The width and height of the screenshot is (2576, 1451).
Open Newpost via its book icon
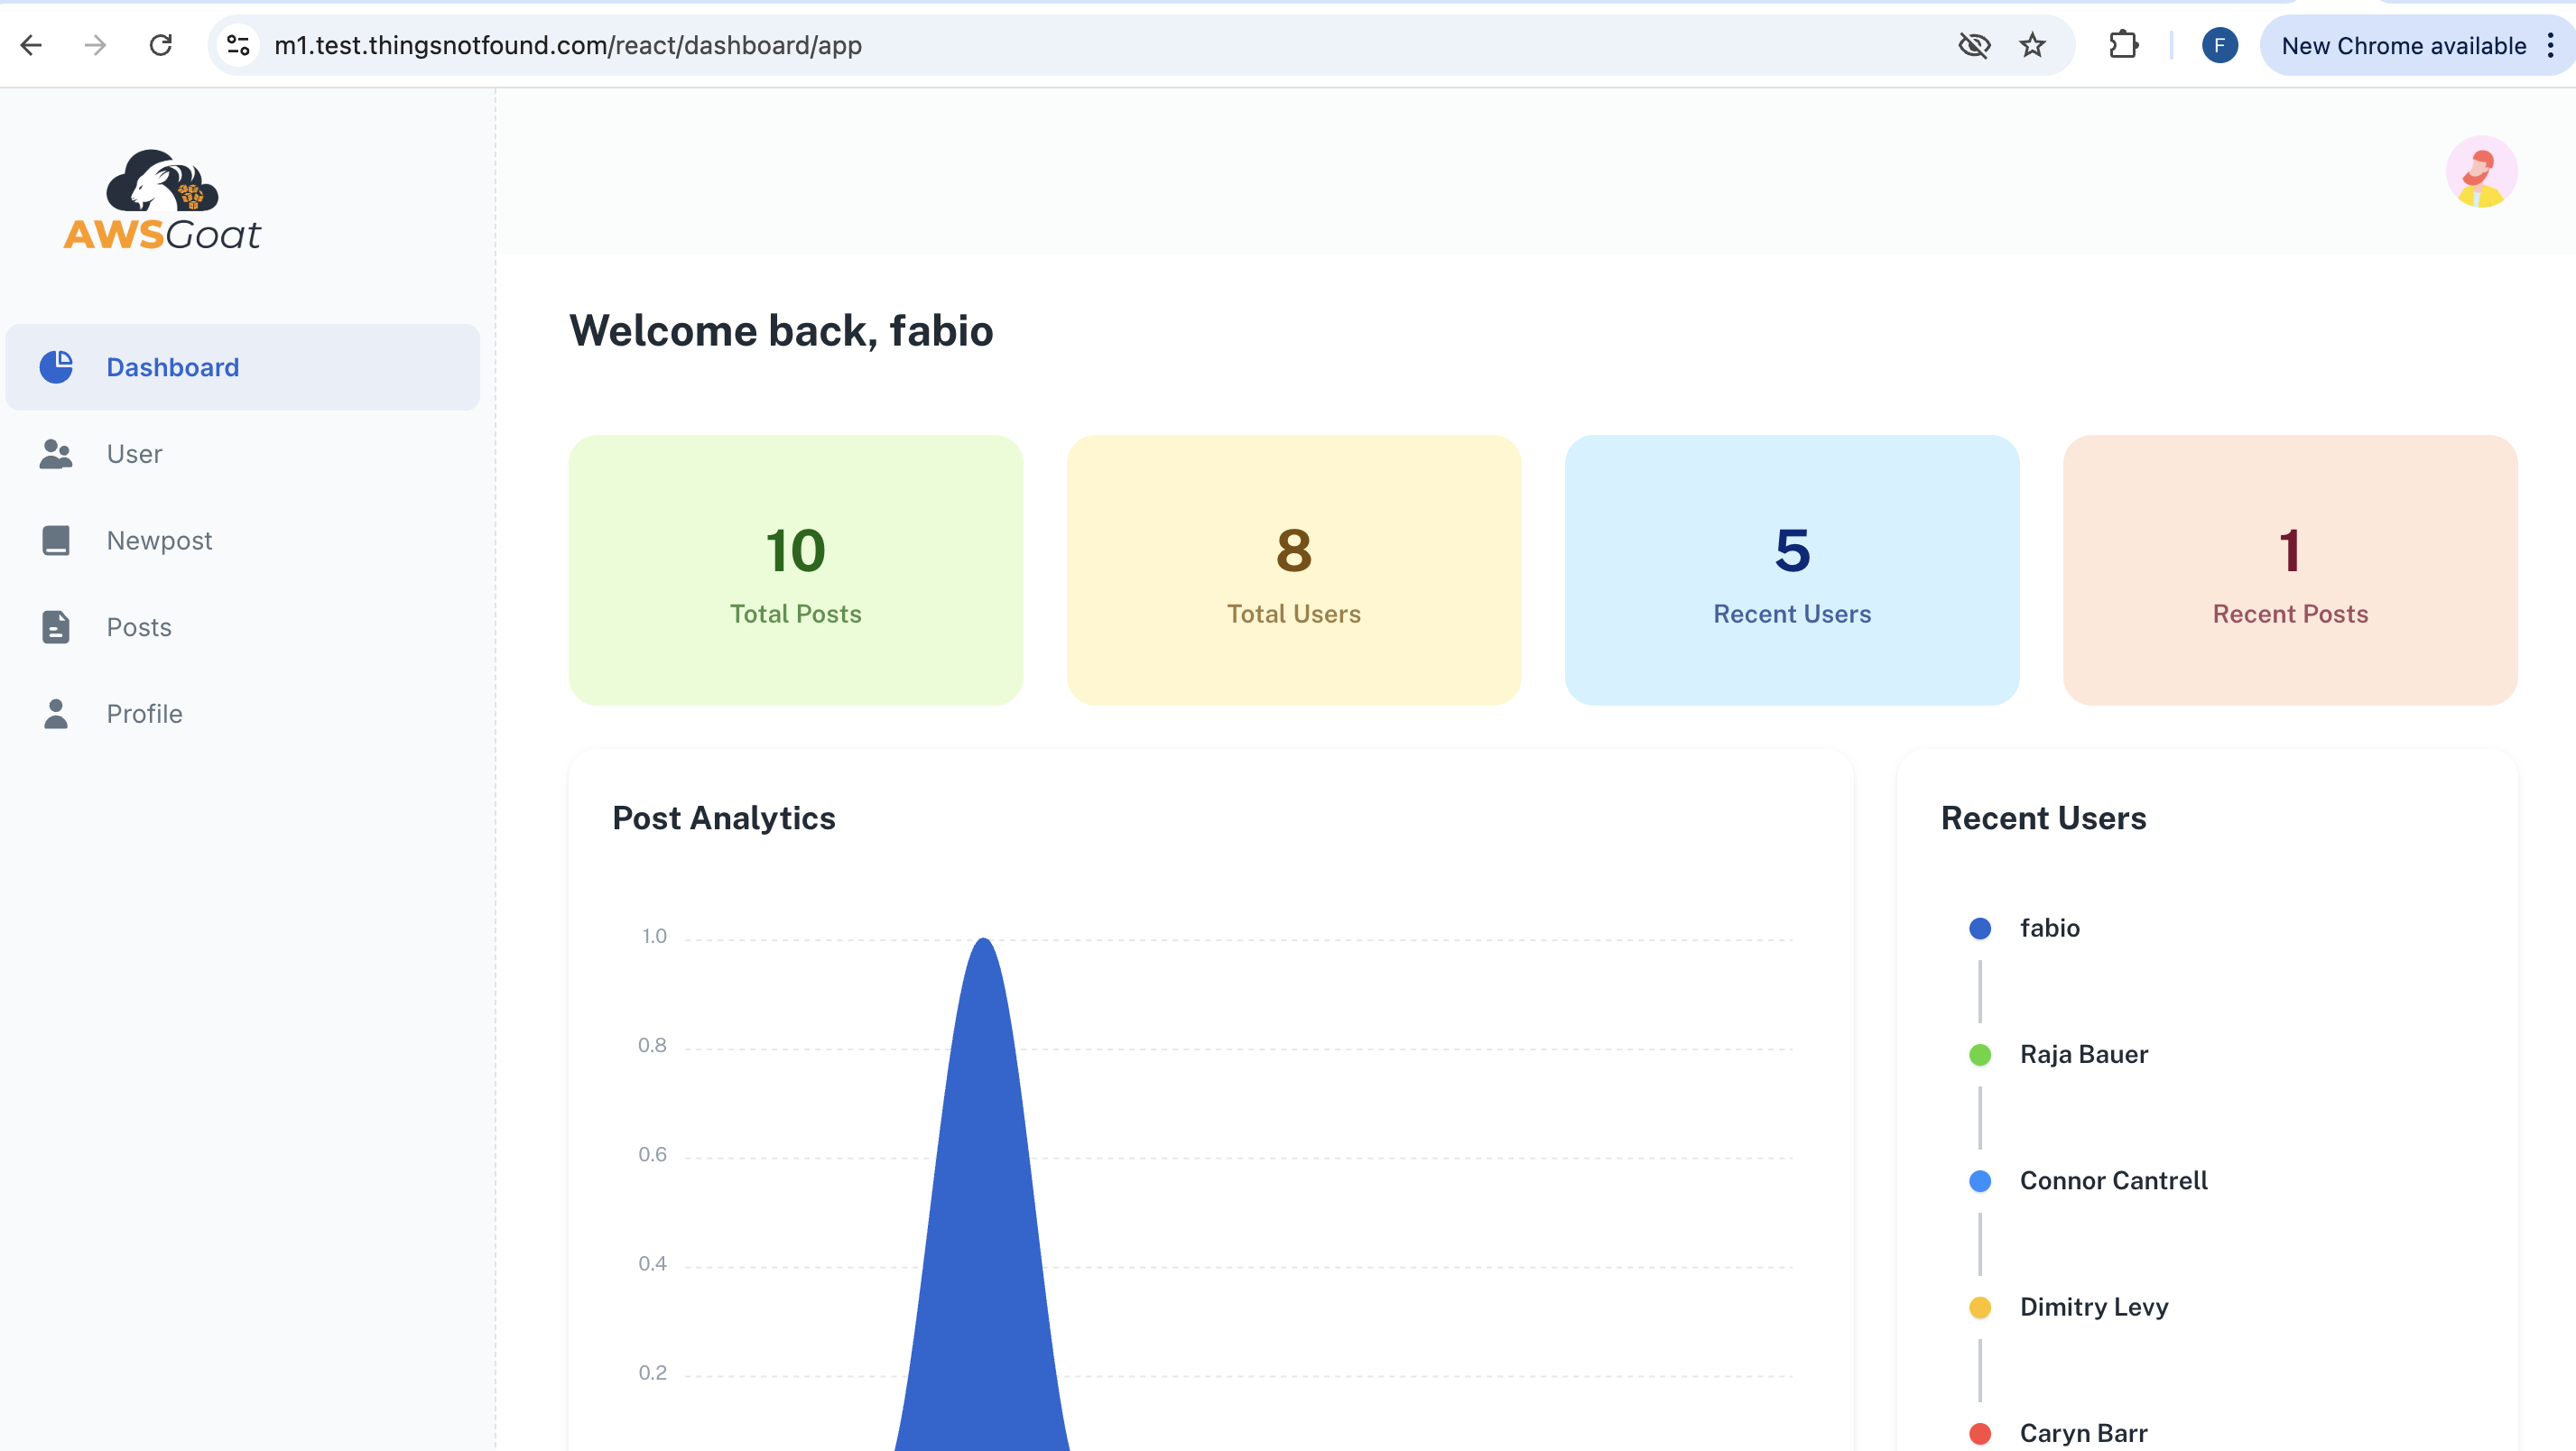56,540
